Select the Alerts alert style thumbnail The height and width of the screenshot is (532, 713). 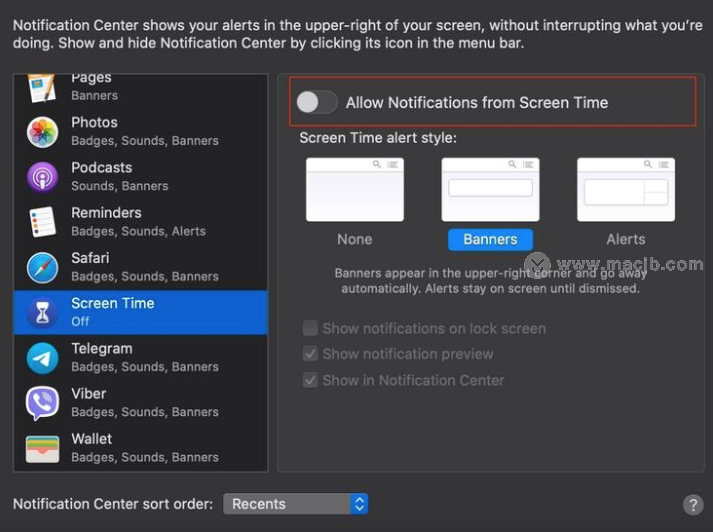pyautogui.click(x=626, y=190)
